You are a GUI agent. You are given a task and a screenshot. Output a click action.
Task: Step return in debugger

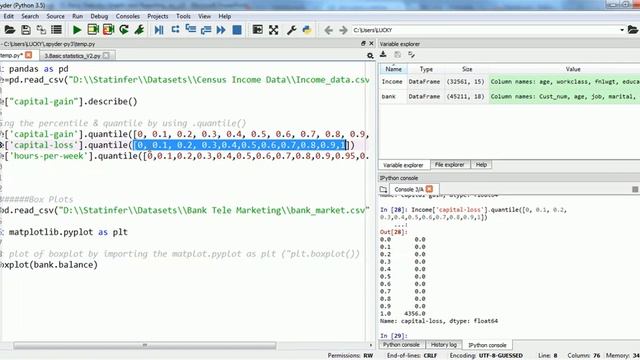click(206, 30)
